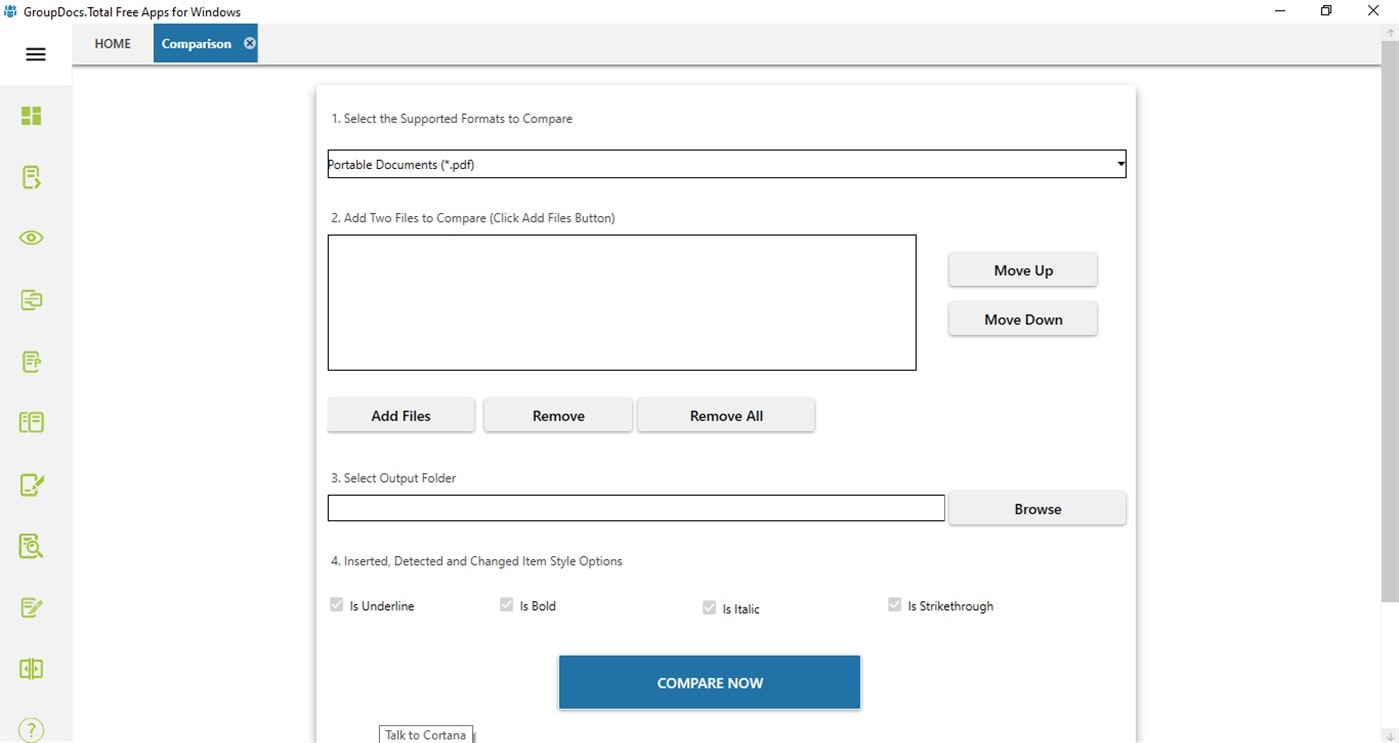Click the vertical scrollbar on the right
This screenshot has height=743, width=1399.
1391,320
